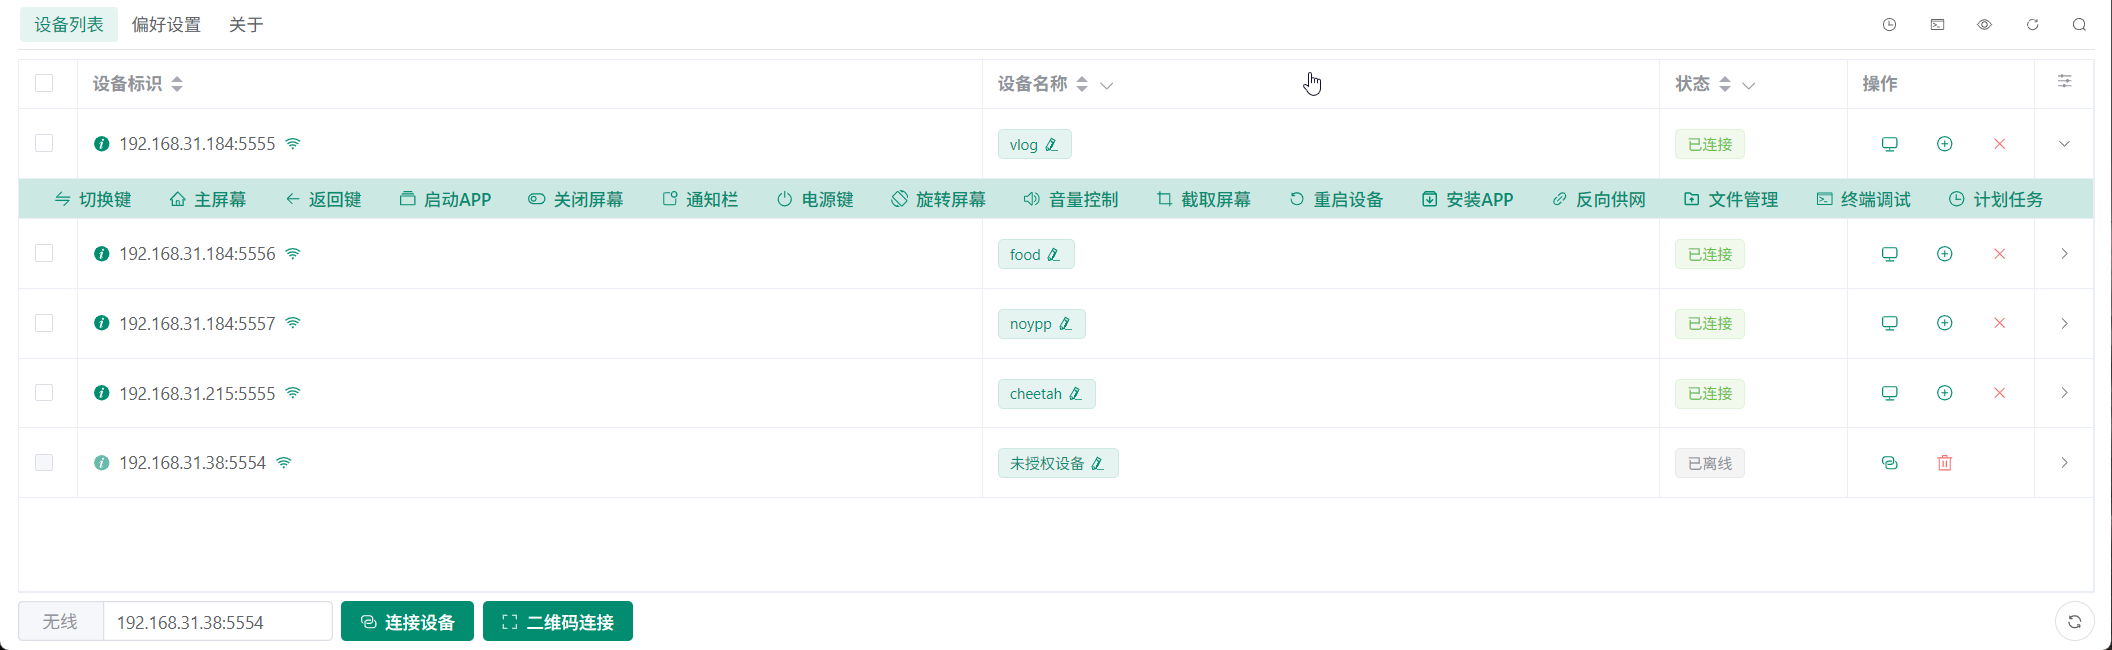Click the refresh icon at bottom right
The image size is (2112, 650).
point(2074,622)
